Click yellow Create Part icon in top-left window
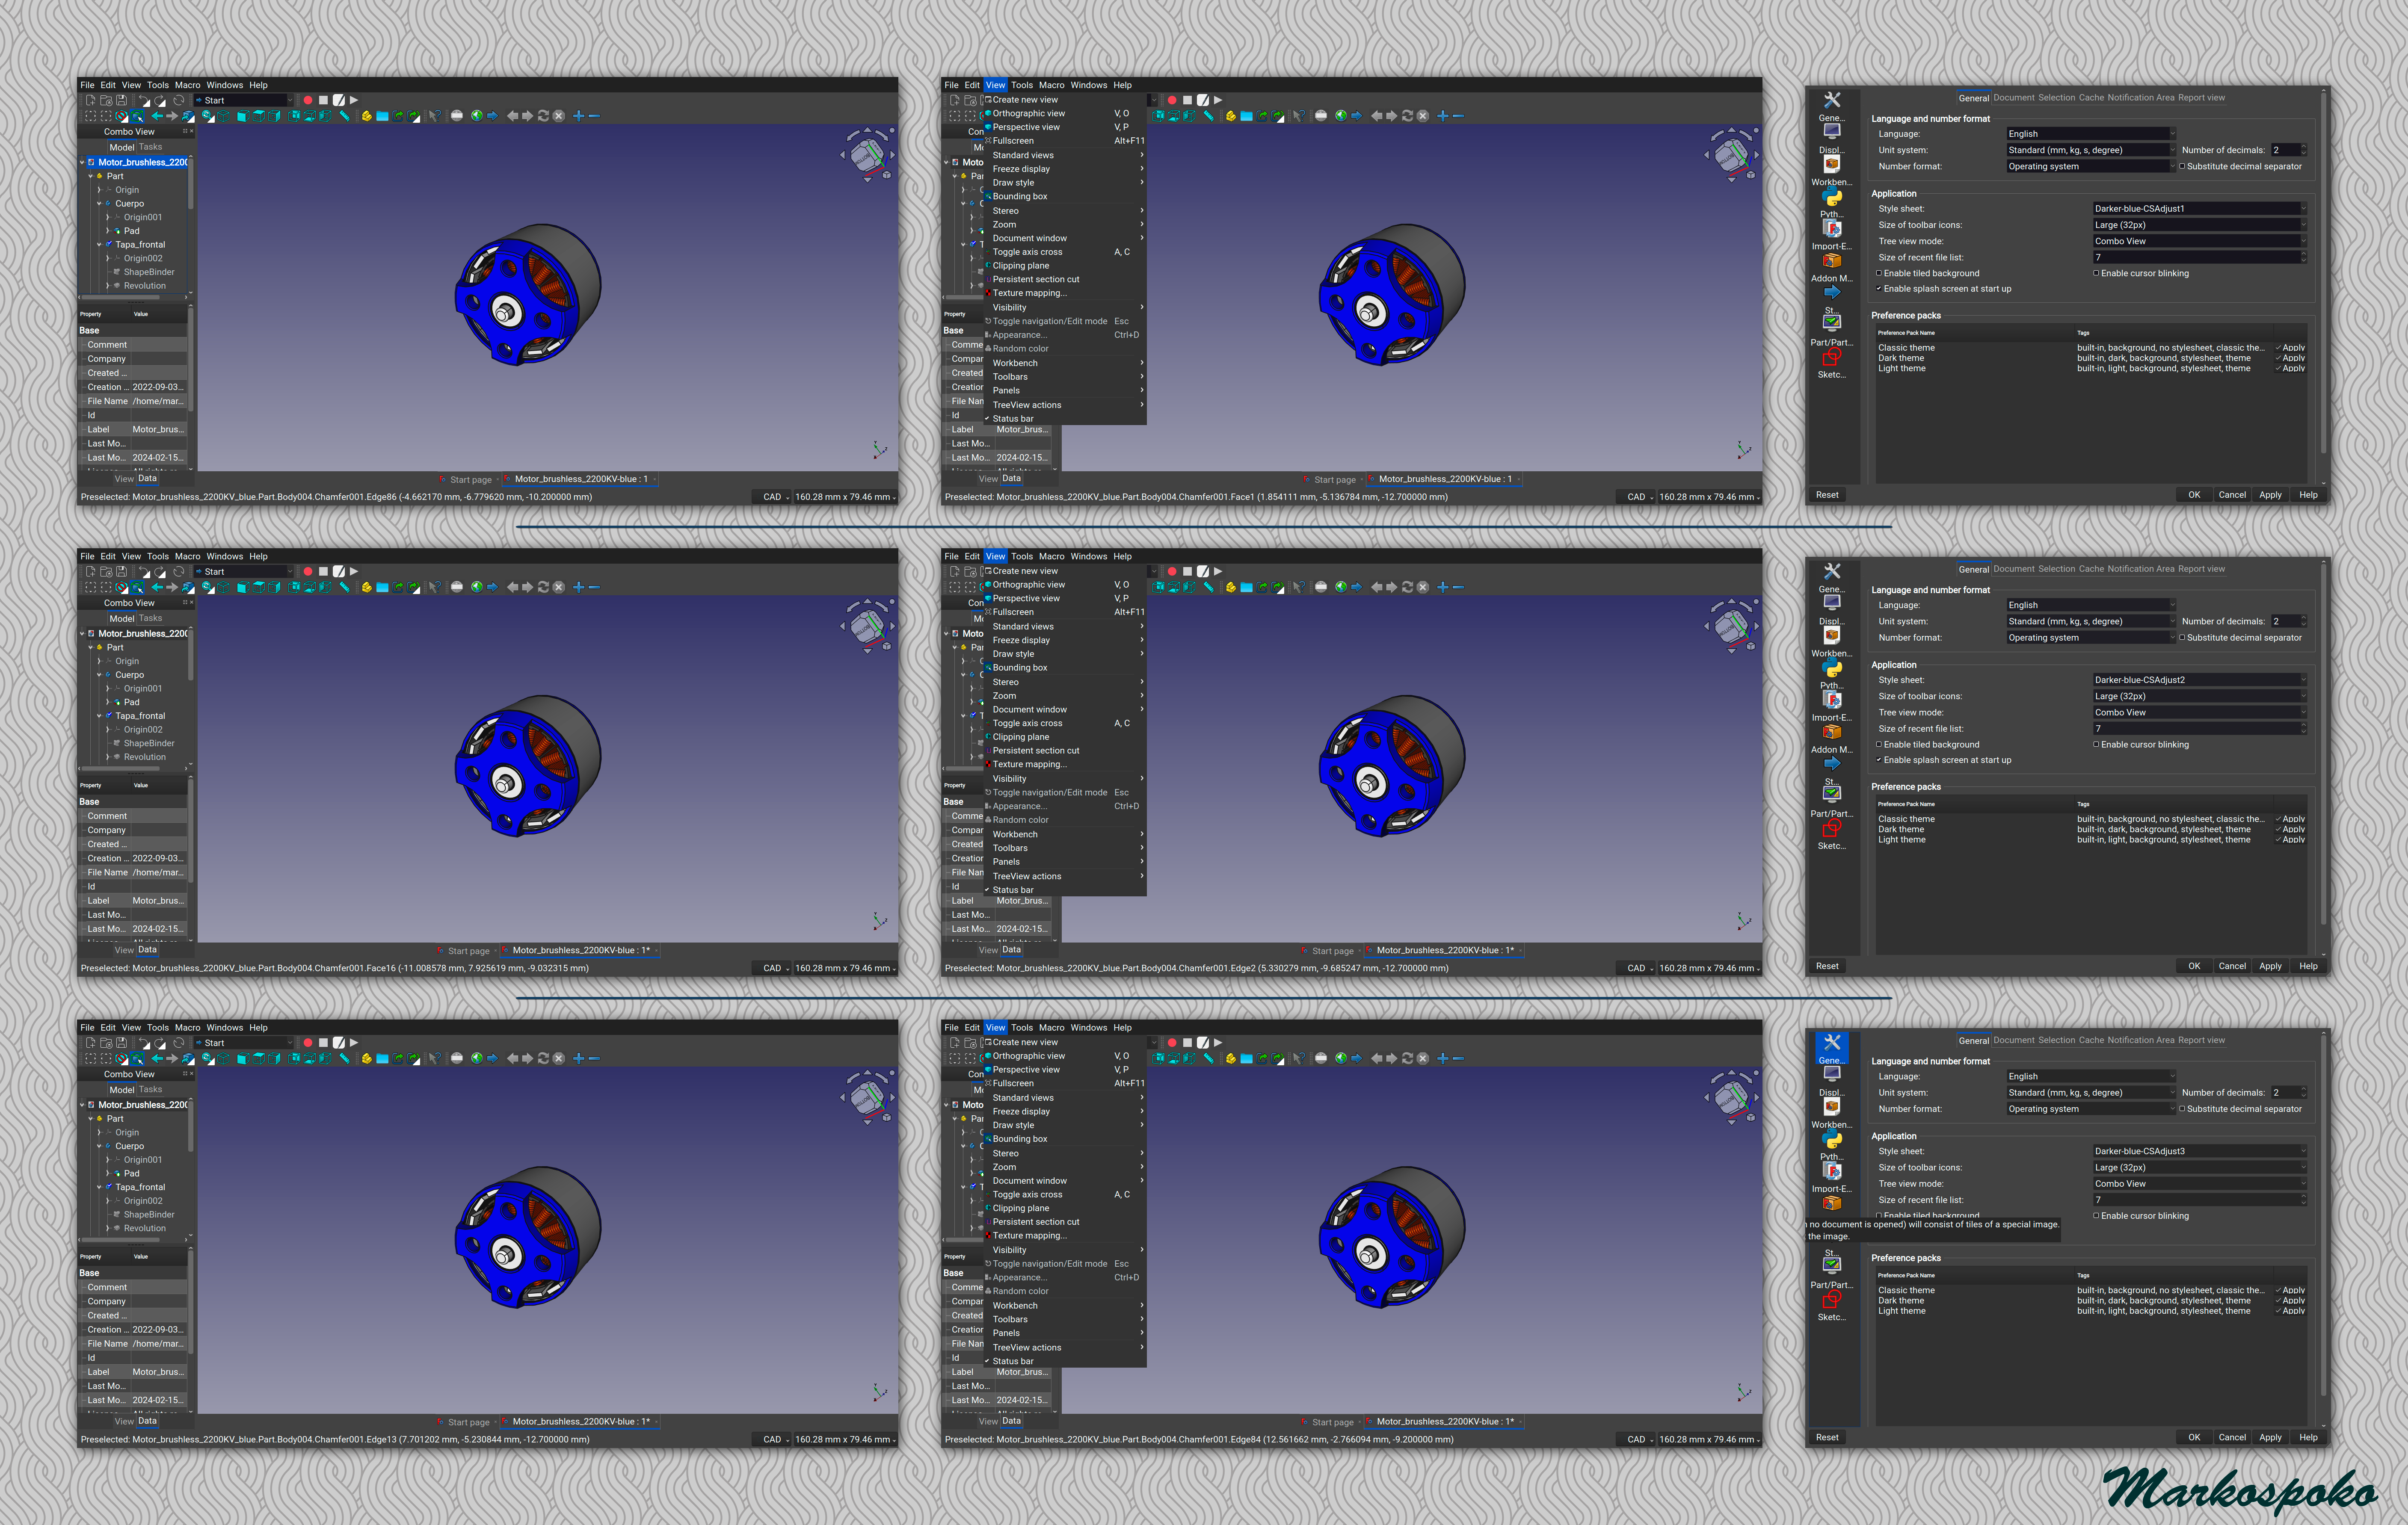2408x1525 pixels. click(x=367, y=116)
